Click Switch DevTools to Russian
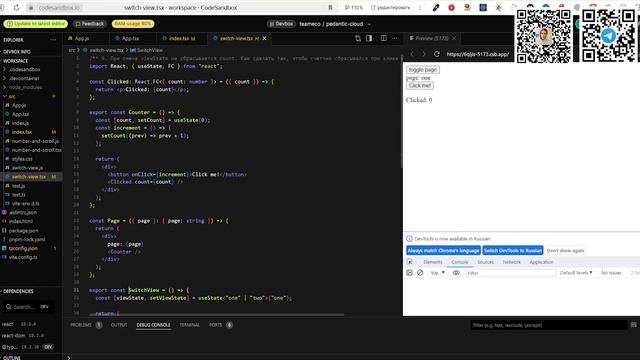640x360 pixels. click(513, 250)
